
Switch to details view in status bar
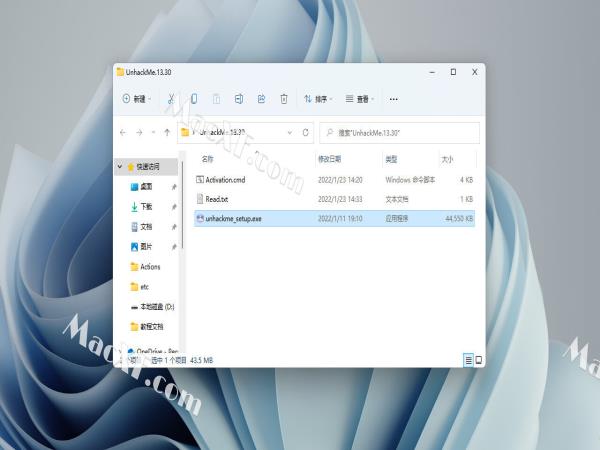(x=468, y=360)
